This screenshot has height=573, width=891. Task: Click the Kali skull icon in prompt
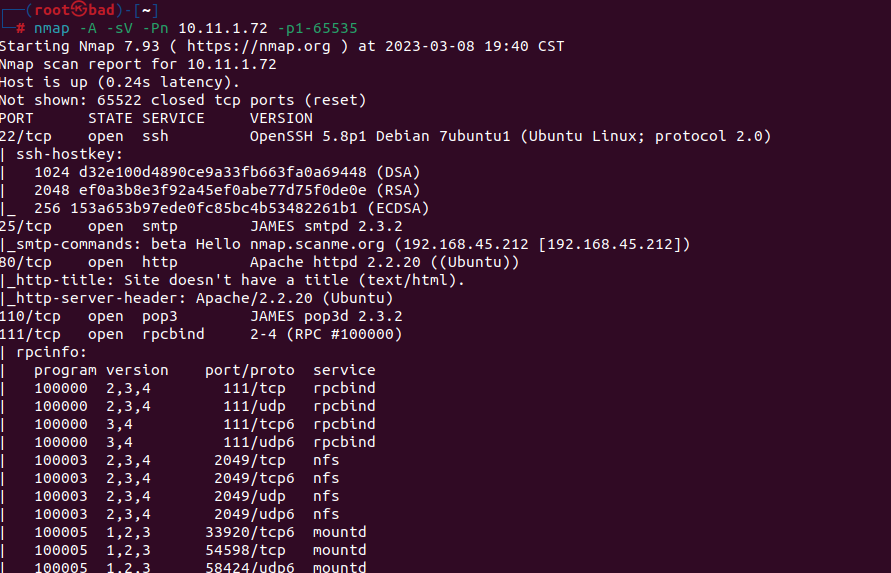click(x=79, y=10)
